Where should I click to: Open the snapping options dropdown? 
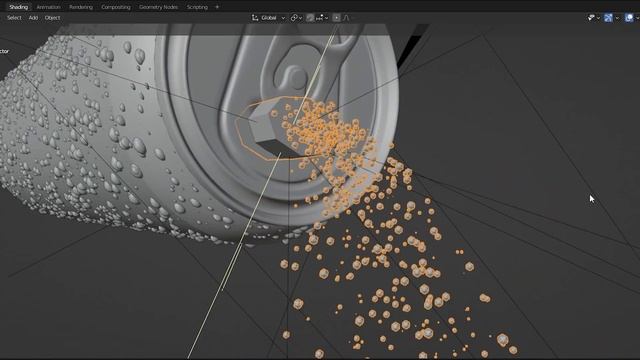[x=322, y=18]
